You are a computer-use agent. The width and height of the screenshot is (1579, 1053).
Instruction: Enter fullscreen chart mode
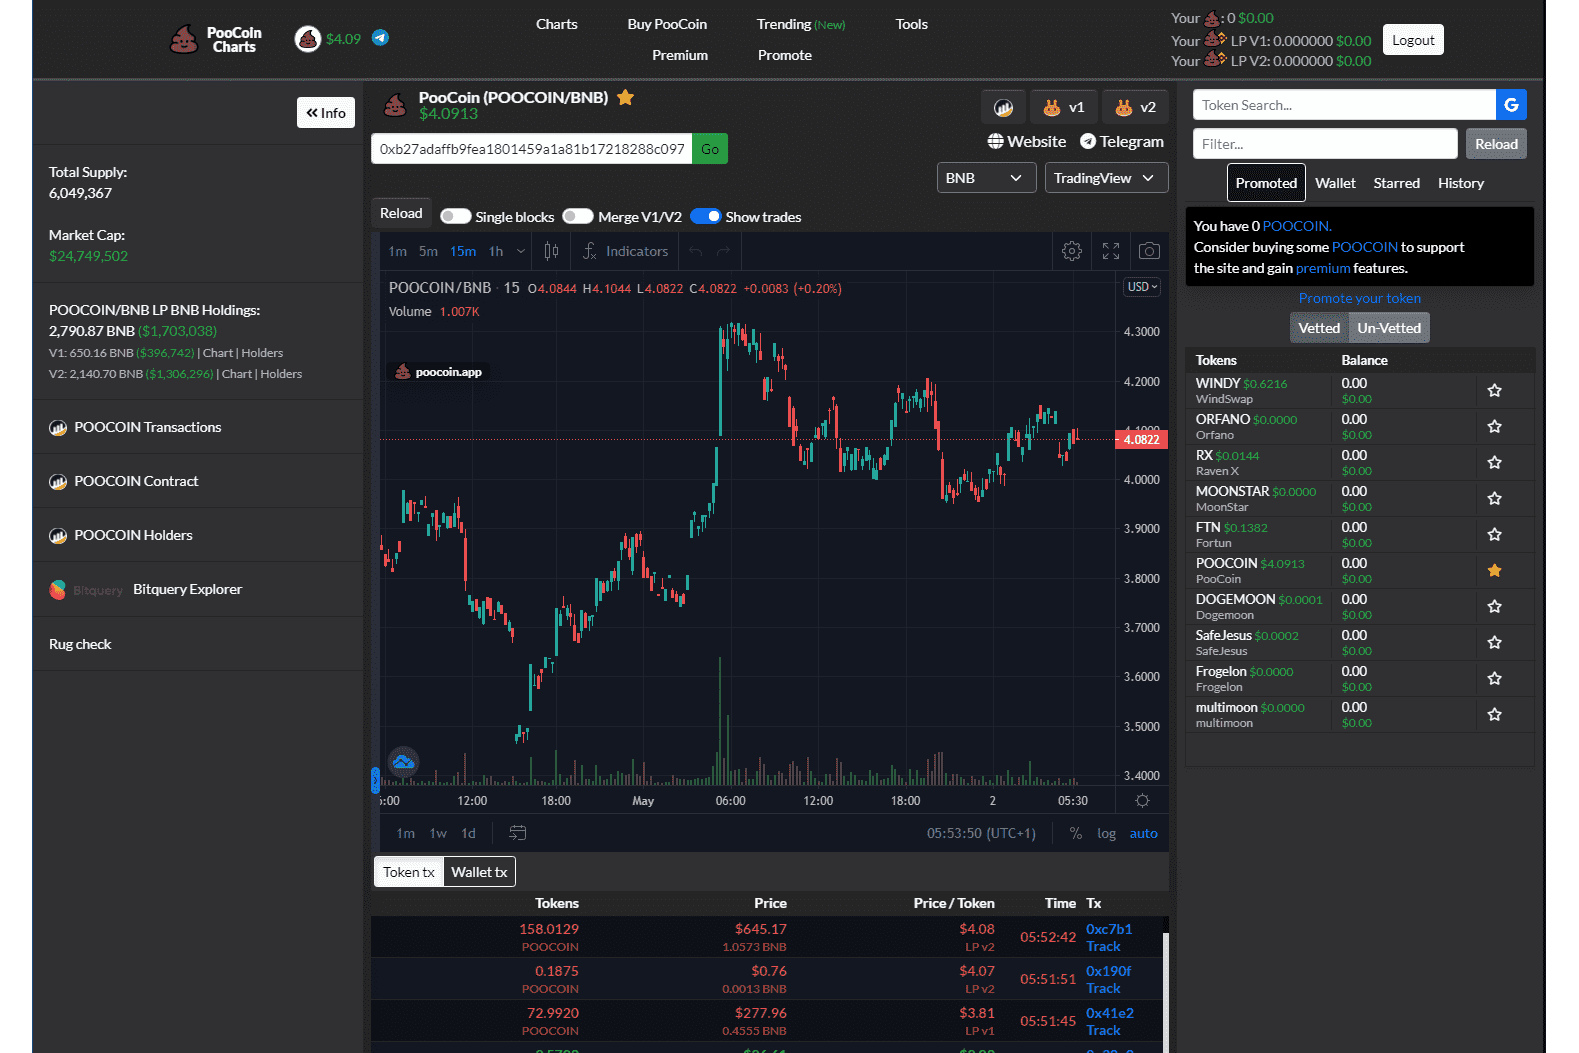[1110, 252]
